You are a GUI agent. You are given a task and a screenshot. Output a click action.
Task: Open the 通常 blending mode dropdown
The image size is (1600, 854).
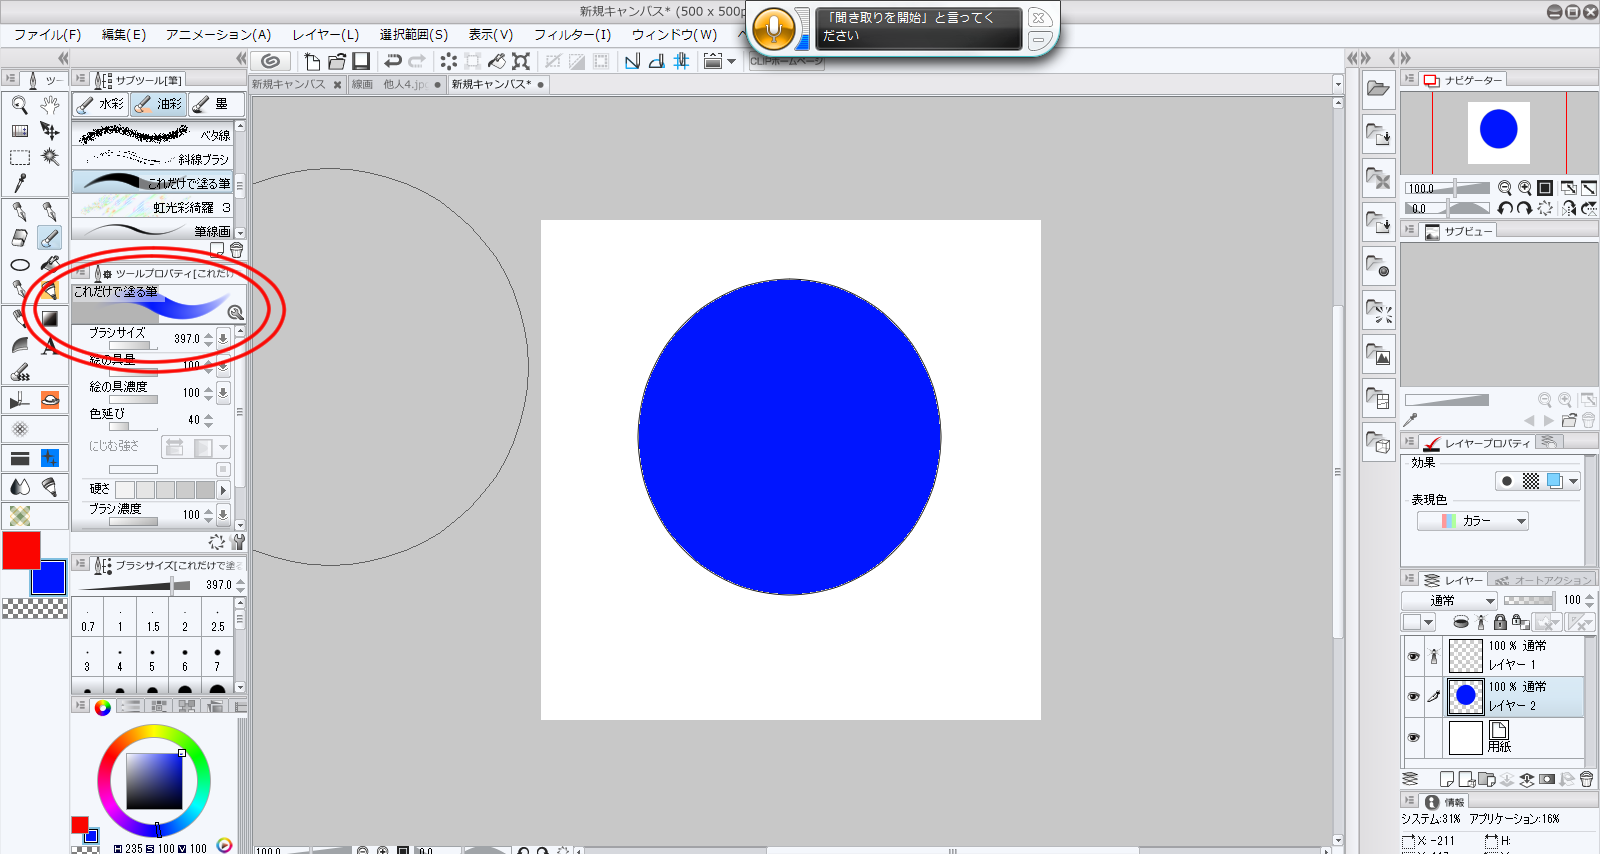(x=1449, y=600)
